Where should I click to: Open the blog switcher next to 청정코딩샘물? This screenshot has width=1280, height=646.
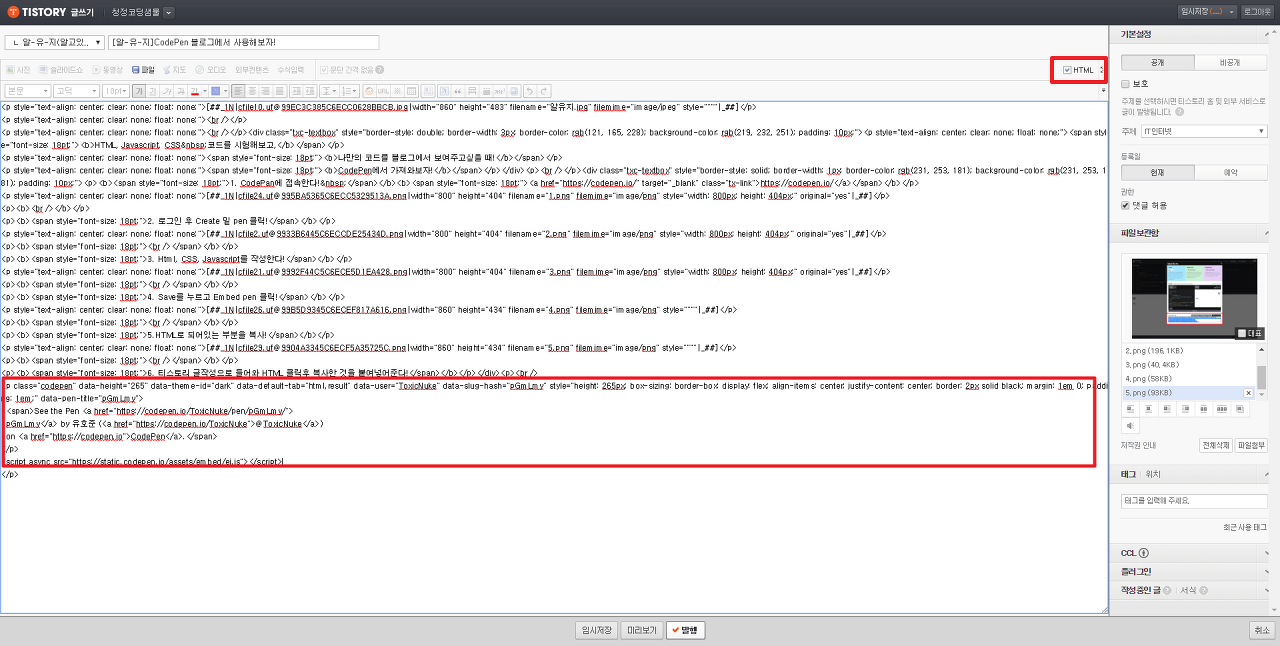pos(168,12)
